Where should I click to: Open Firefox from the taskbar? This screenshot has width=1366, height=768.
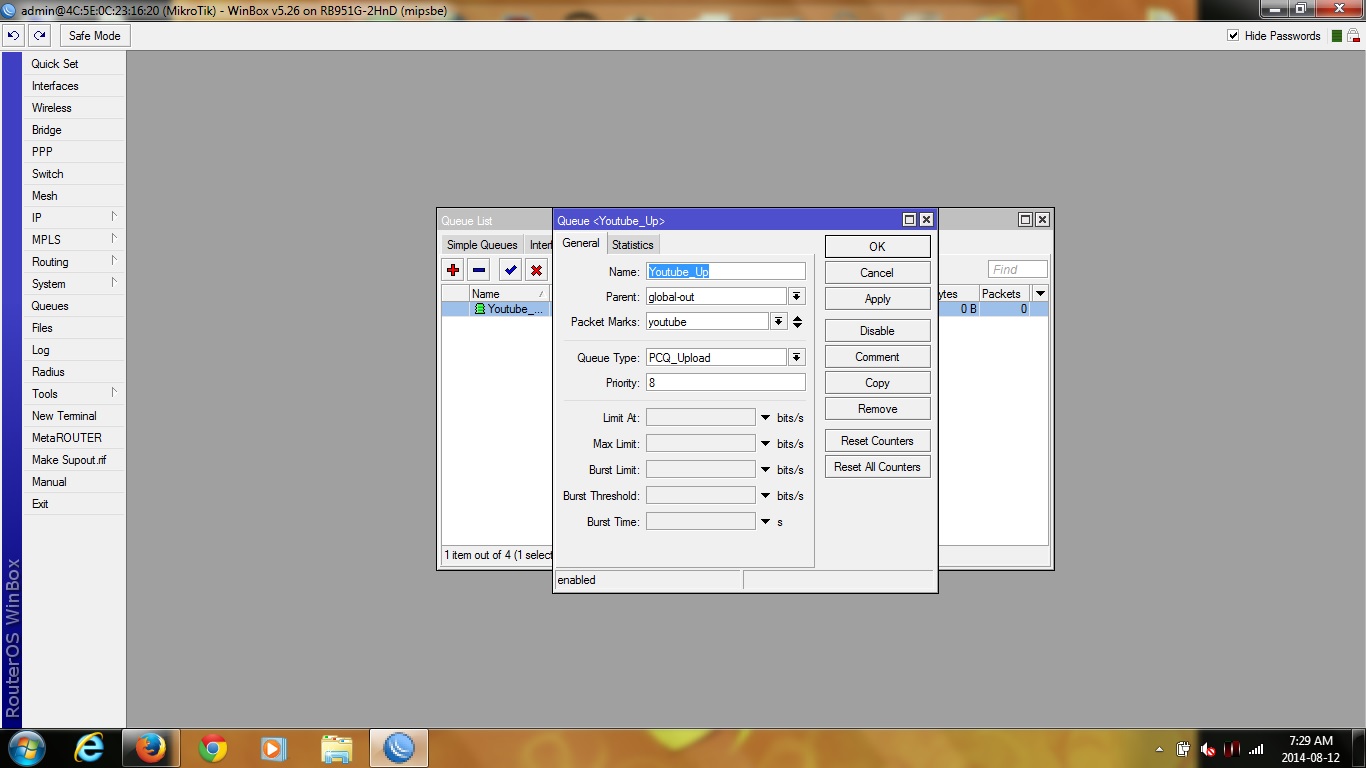click(151, 748)
